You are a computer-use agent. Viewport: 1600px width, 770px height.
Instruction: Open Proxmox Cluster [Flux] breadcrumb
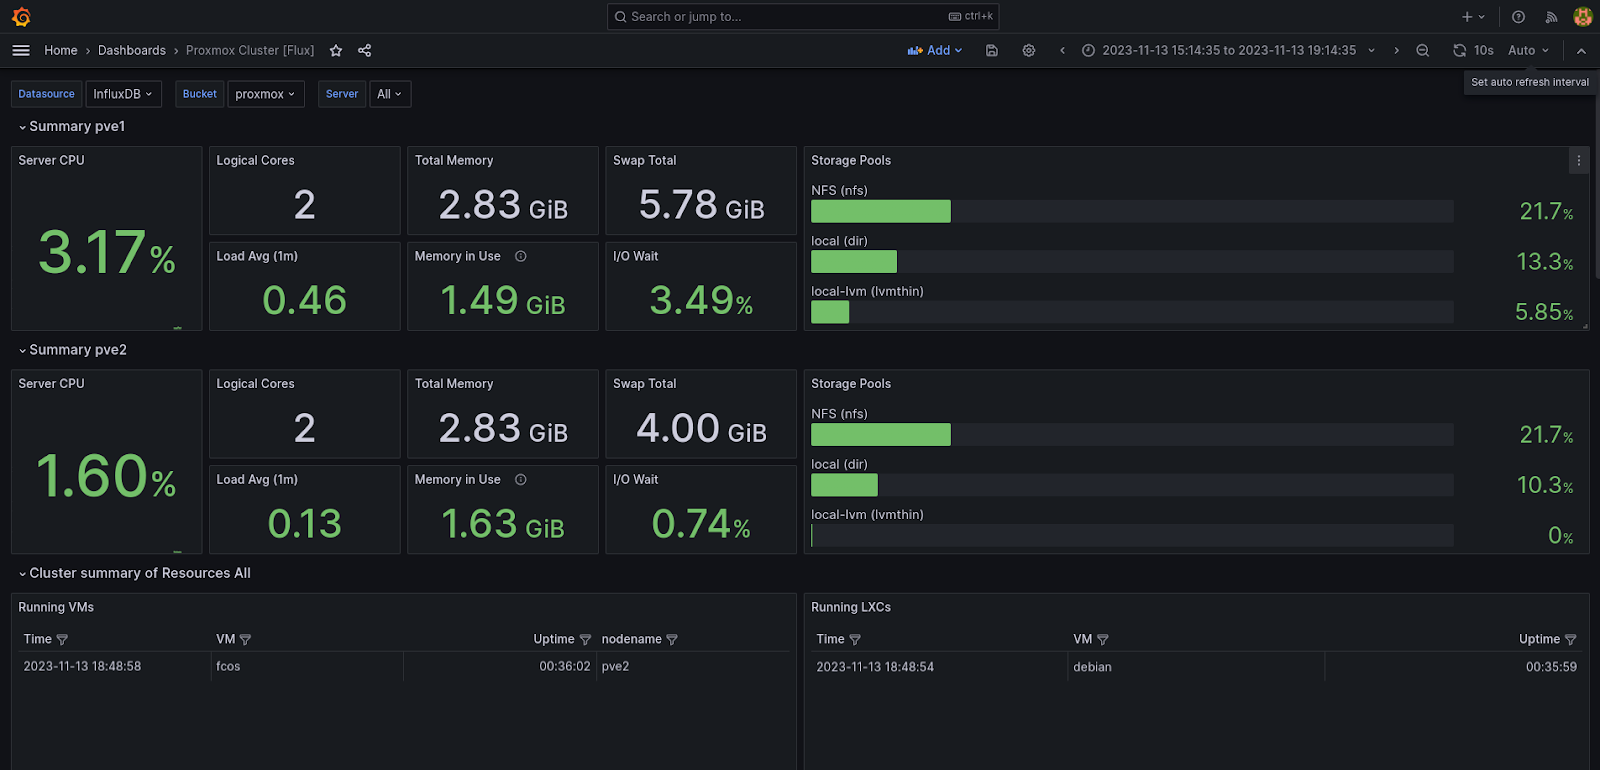(250, 50)
